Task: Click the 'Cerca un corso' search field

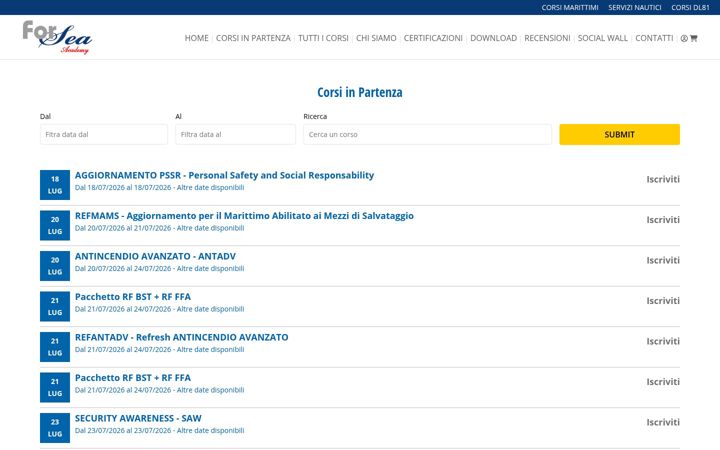Action: 427,135
